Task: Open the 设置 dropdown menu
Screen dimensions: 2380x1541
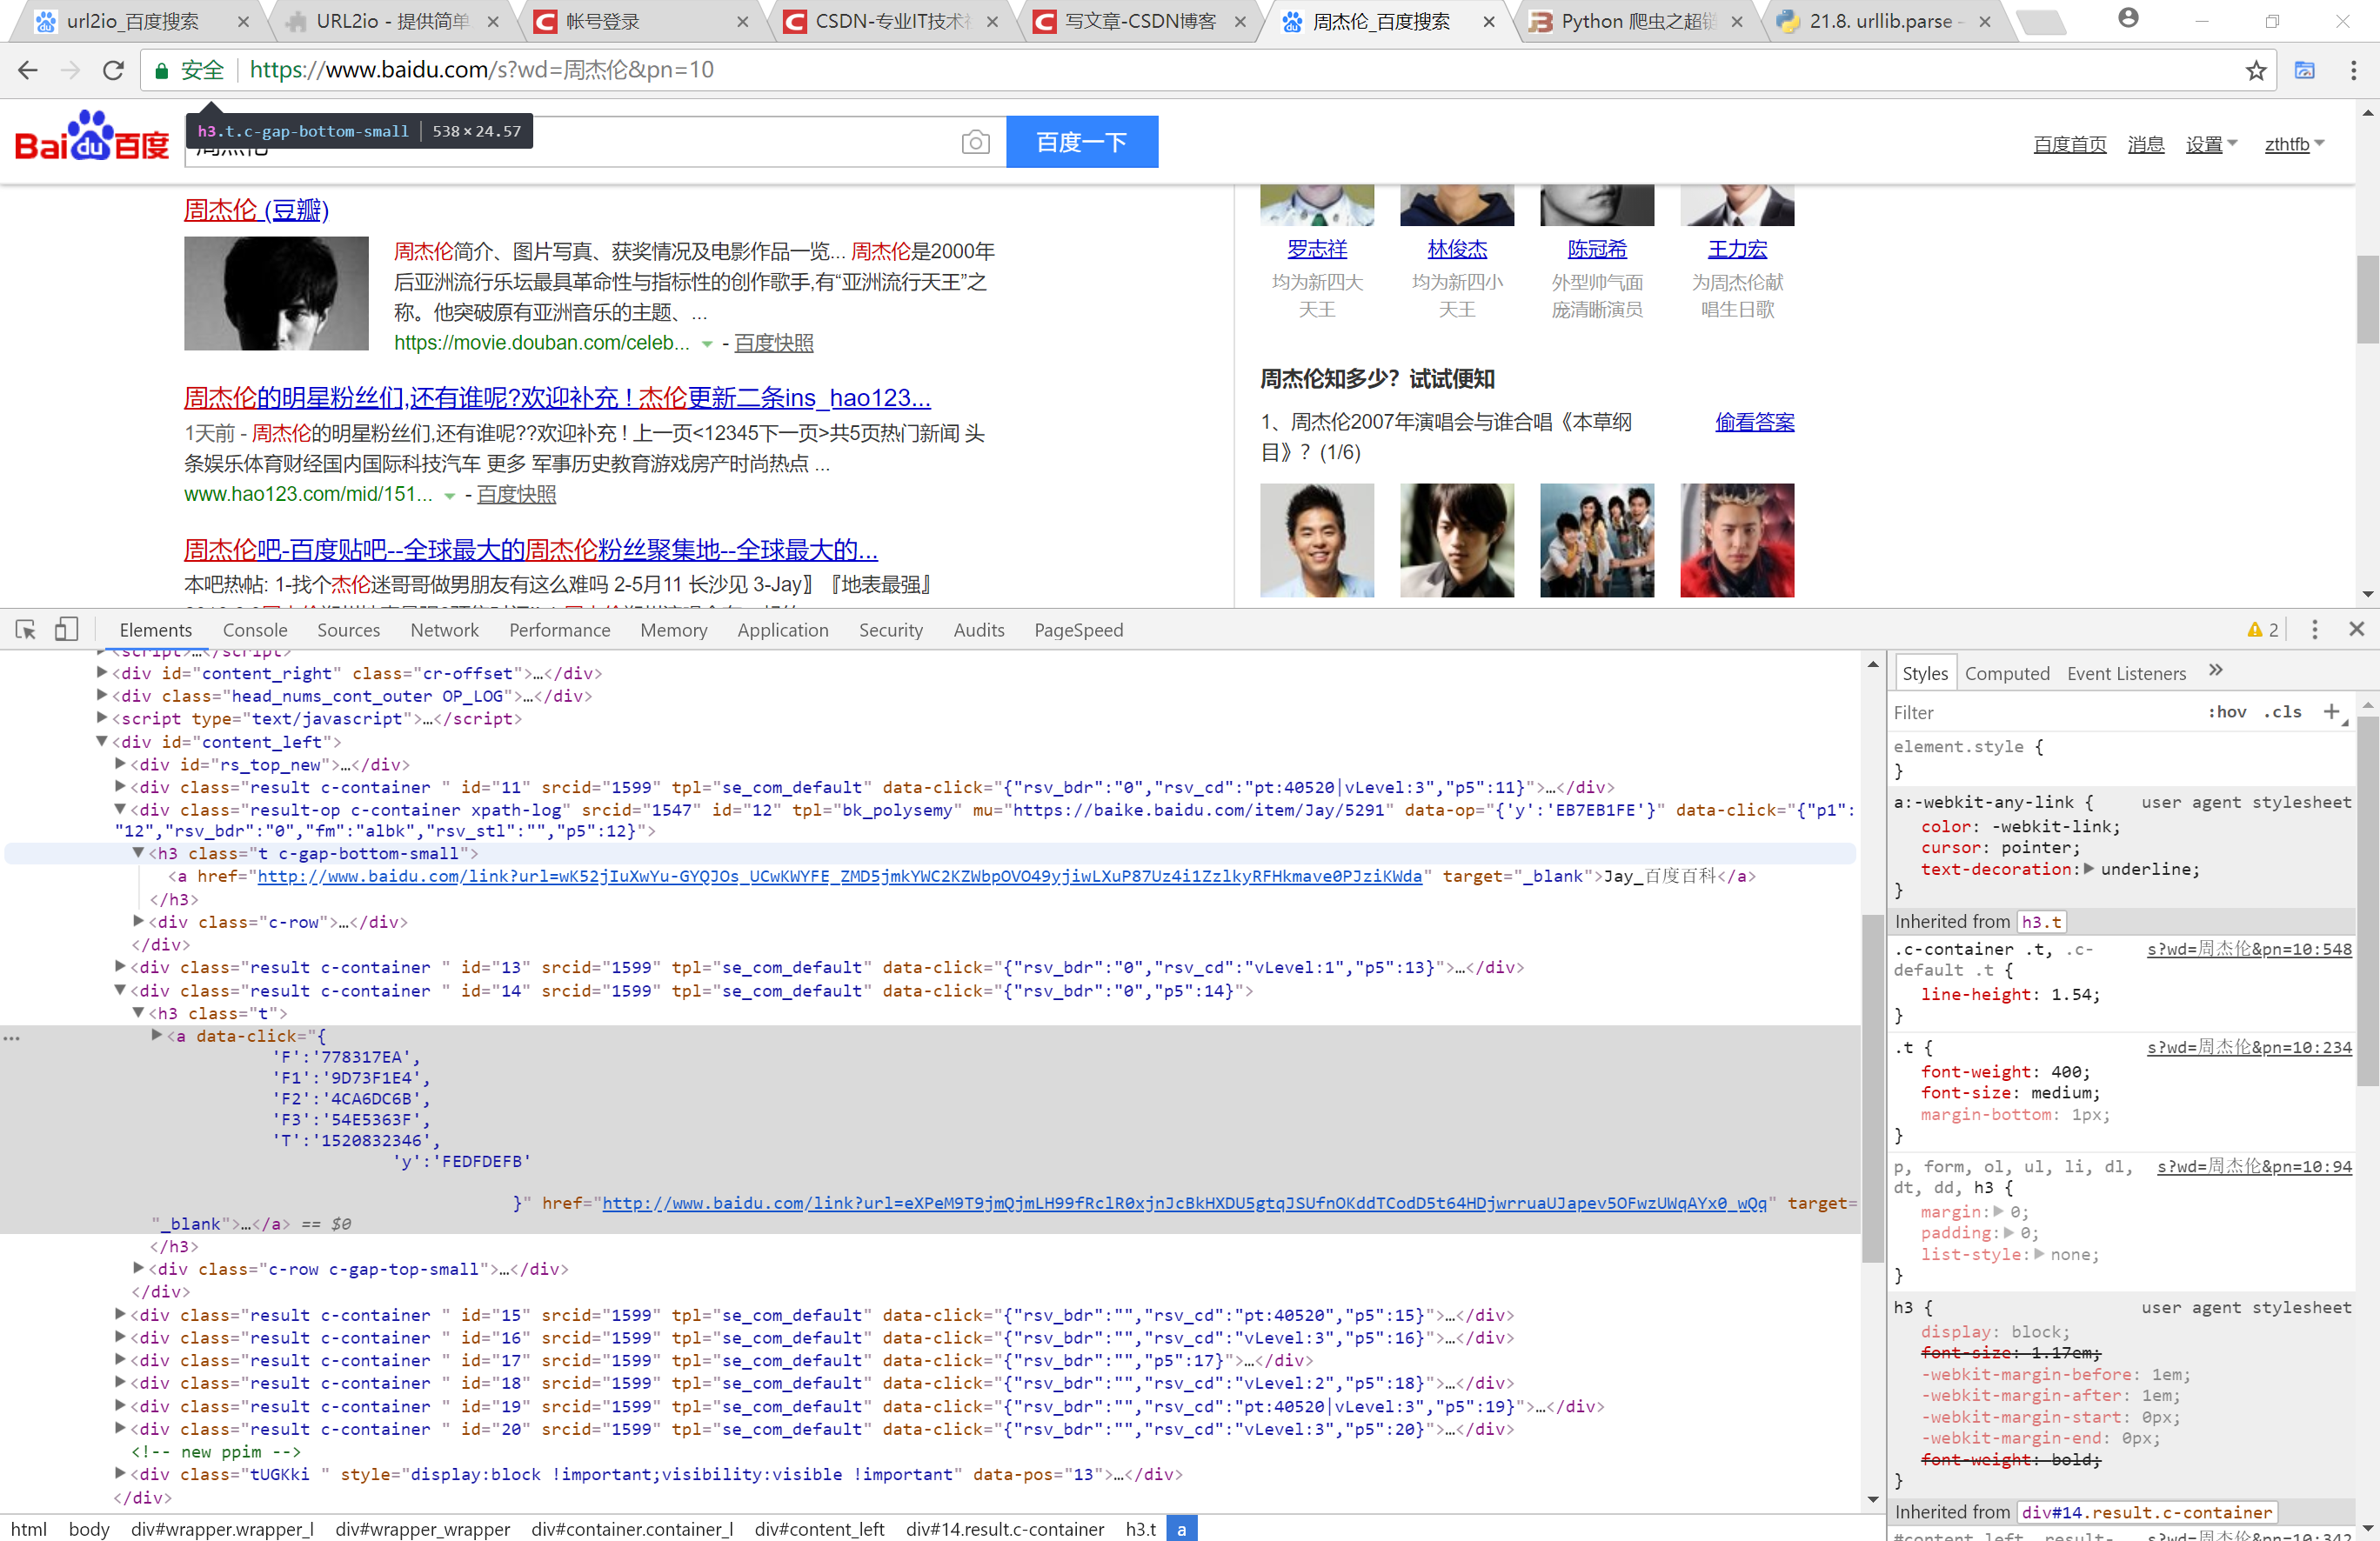Action: pyautogui.click(x=2211, y=145)
